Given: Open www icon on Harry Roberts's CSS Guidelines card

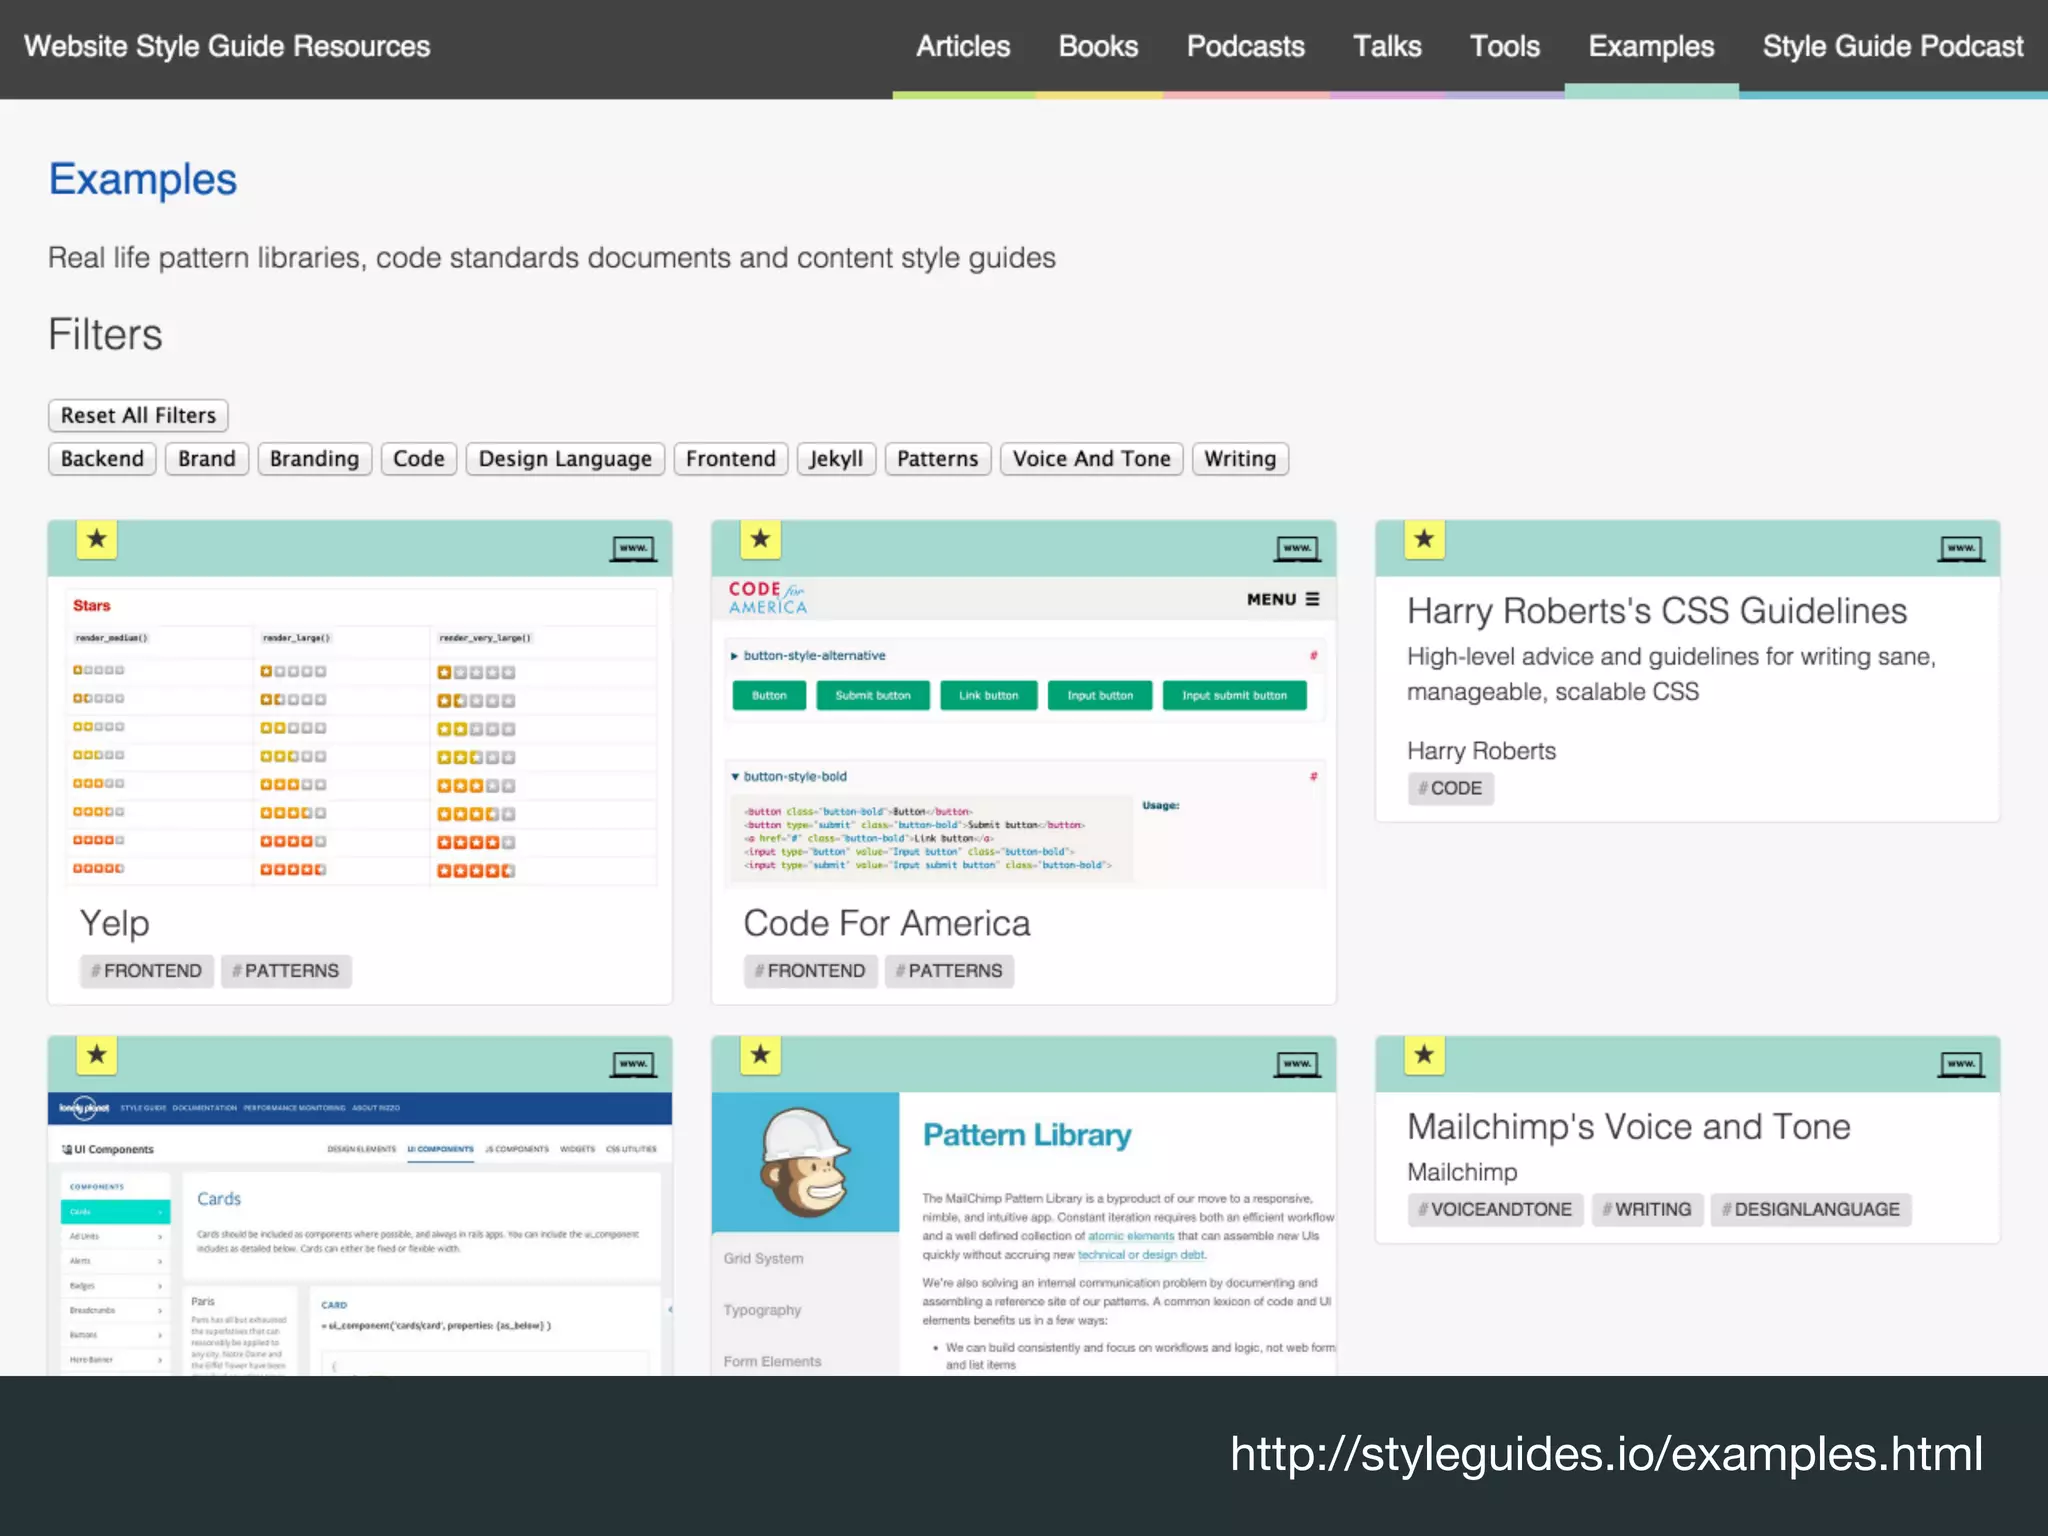Looking at the screenshot, I should 1962,549.
